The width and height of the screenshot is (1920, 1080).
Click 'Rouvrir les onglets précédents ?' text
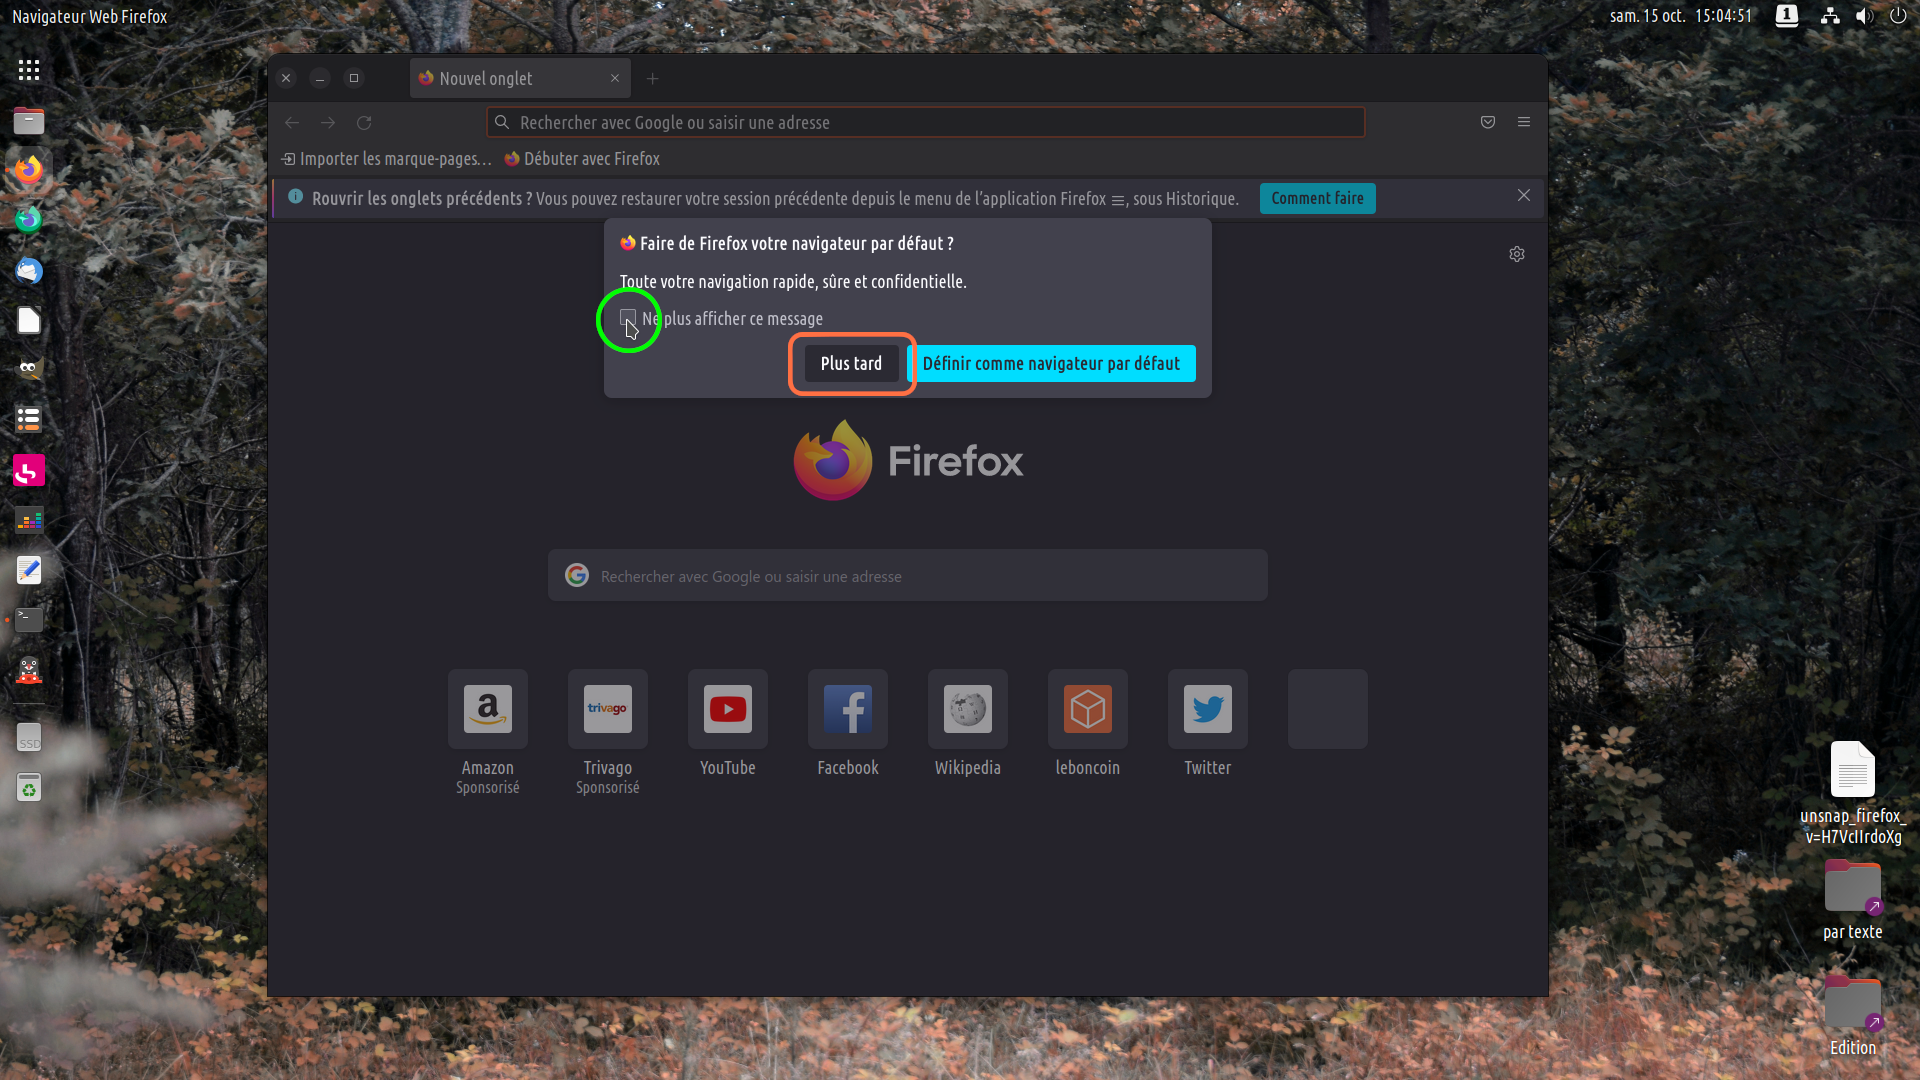pos(422,198)
